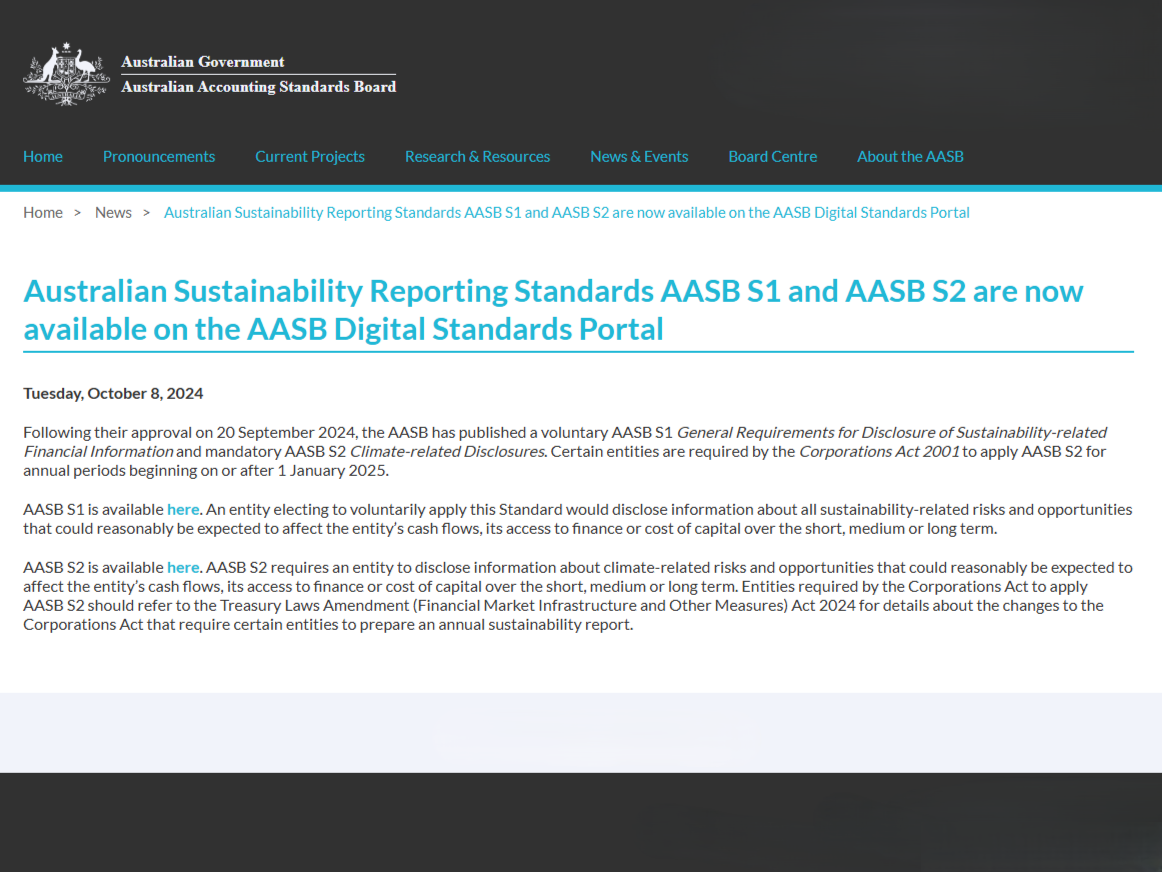Open the Pronouncements menu
This screenshot has height=872, width=1162.
[x=159, y=156]
